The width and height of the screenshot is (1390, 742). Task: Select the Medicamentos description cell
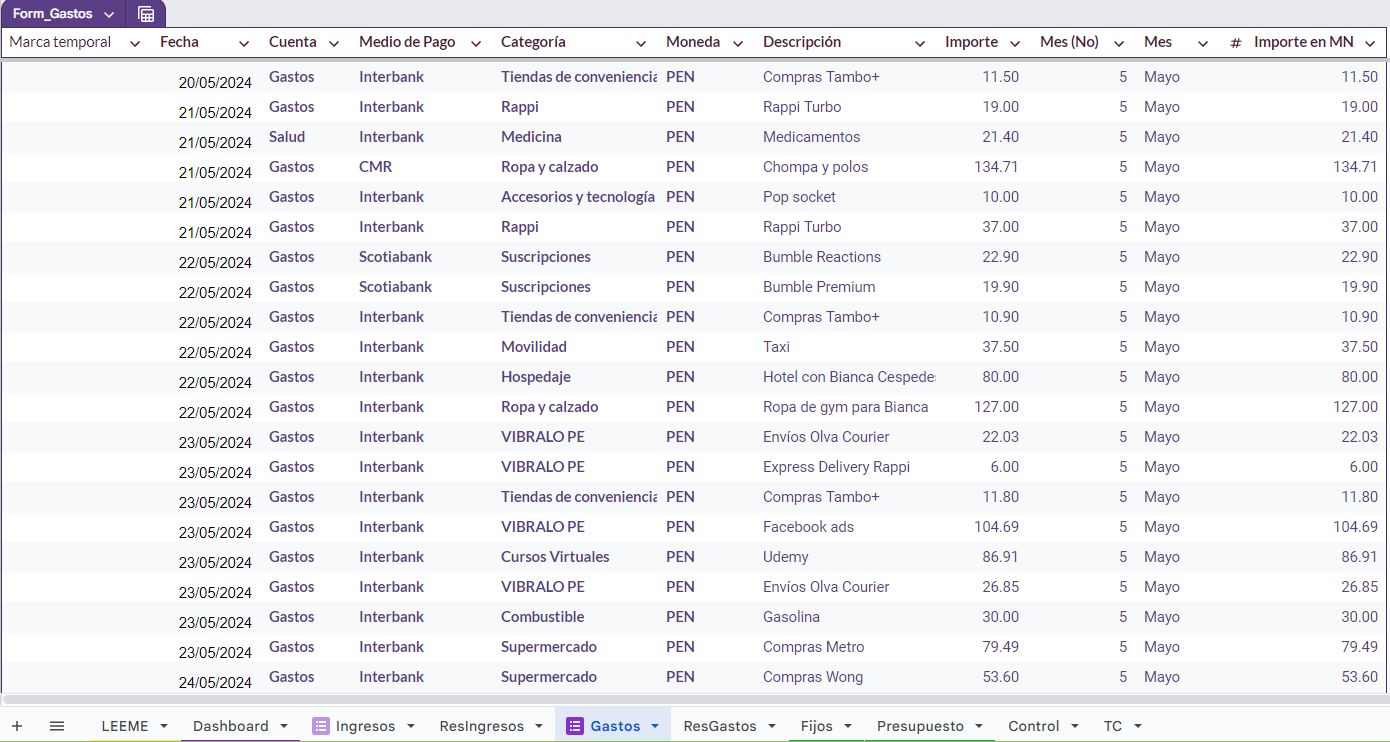pos(811,137)
